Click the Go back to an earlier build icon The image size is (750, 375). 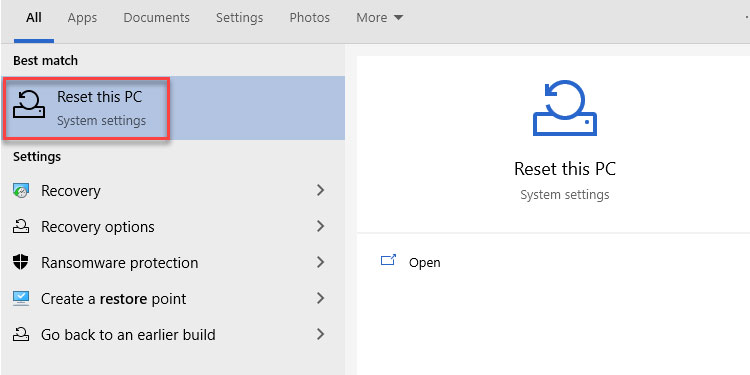pos(21,334)
